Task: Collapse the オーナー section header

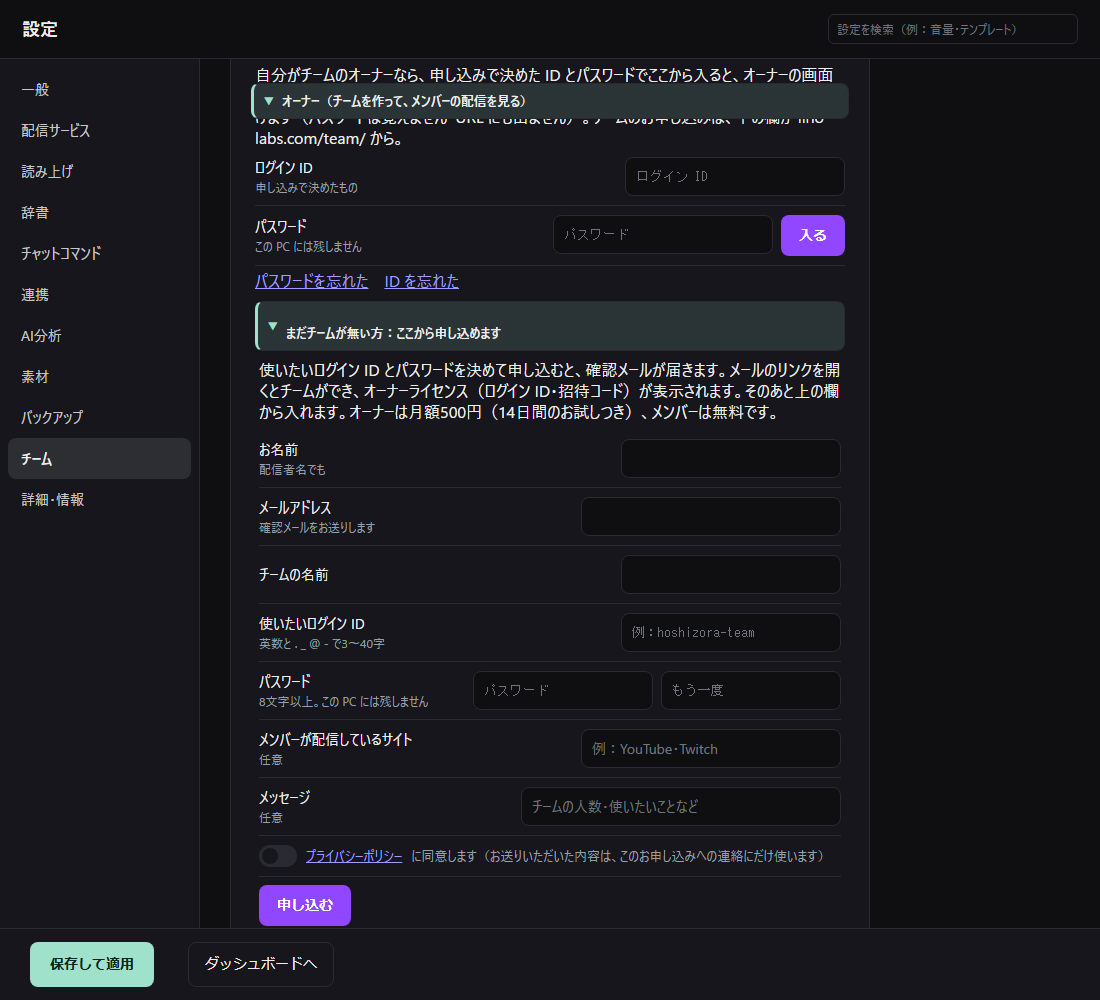Action: 550,101
